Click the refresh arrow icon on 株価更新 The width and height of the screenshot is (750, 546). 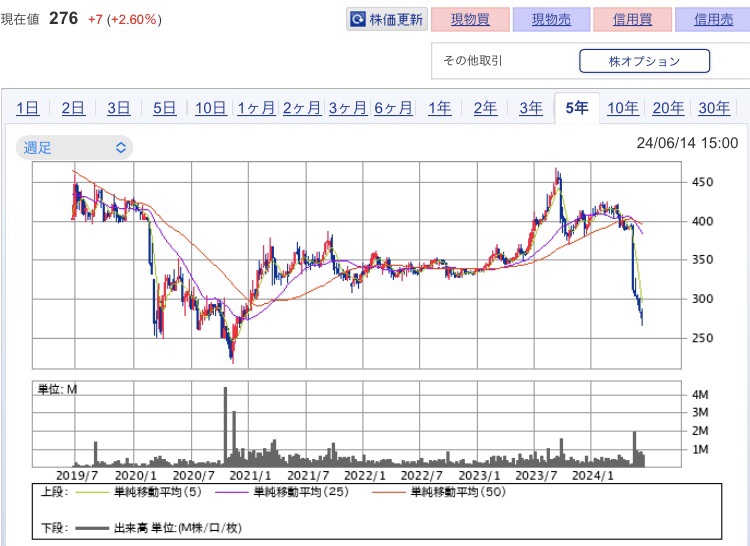[x=357, y=20]
